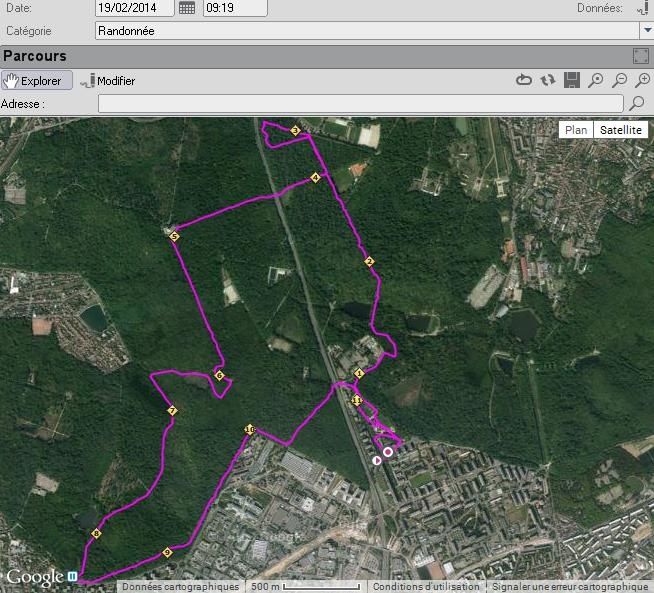Image resolution: width=654 pixels, height=593 pixels.
Task: Click the Adresse input field
Action: coord(360,103)
